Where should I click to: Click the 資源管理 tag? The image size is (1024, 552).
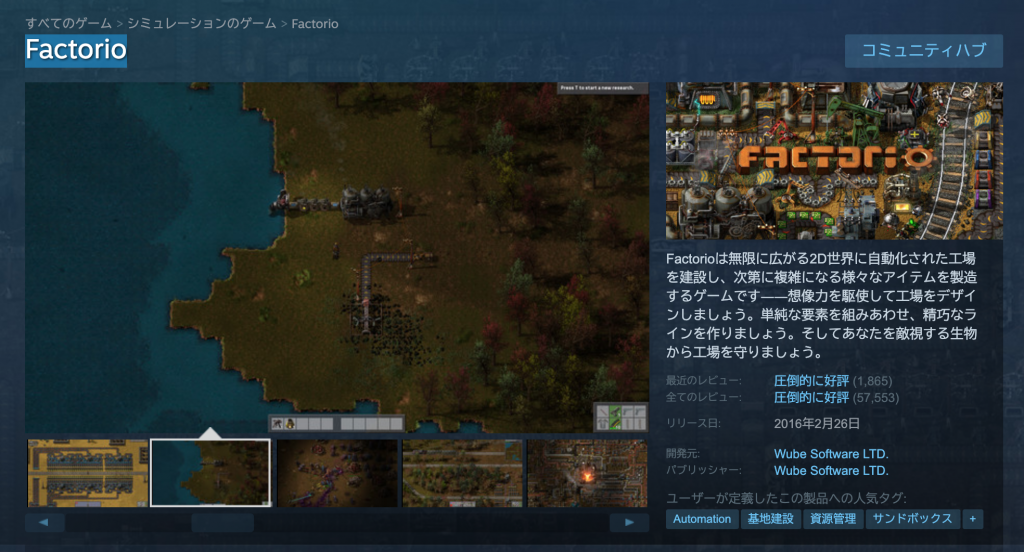coord(833,519)
